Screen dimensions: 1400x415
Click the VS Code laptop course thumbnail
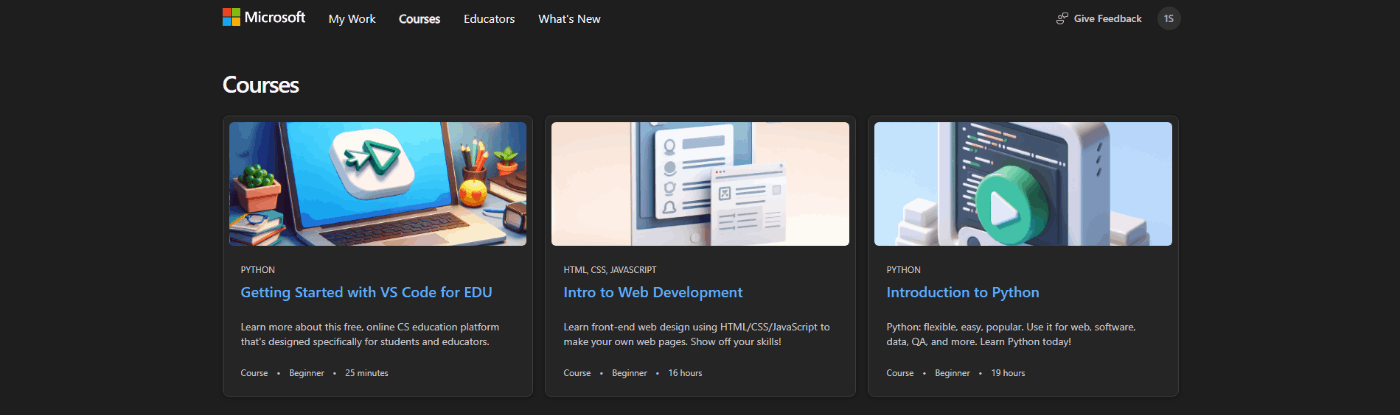pos(378,184)
